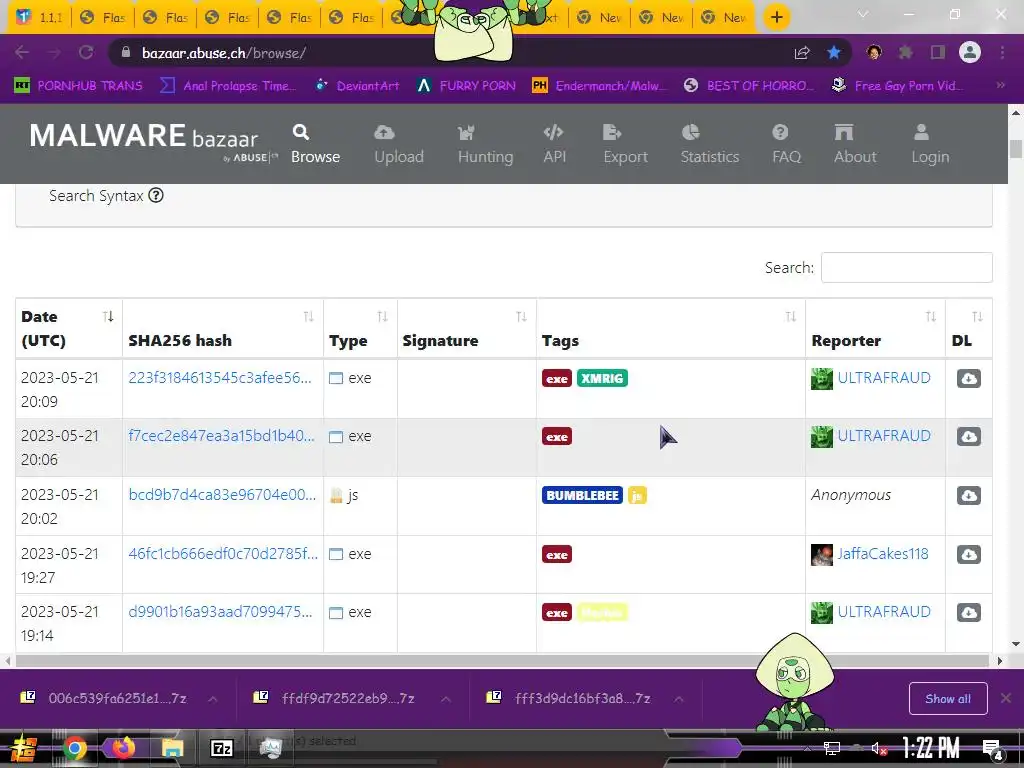This screenshot has height=768, width=1024.
Task: Open hash 46fc1cb666edf0c70d2785f sample
Action: 223,553
